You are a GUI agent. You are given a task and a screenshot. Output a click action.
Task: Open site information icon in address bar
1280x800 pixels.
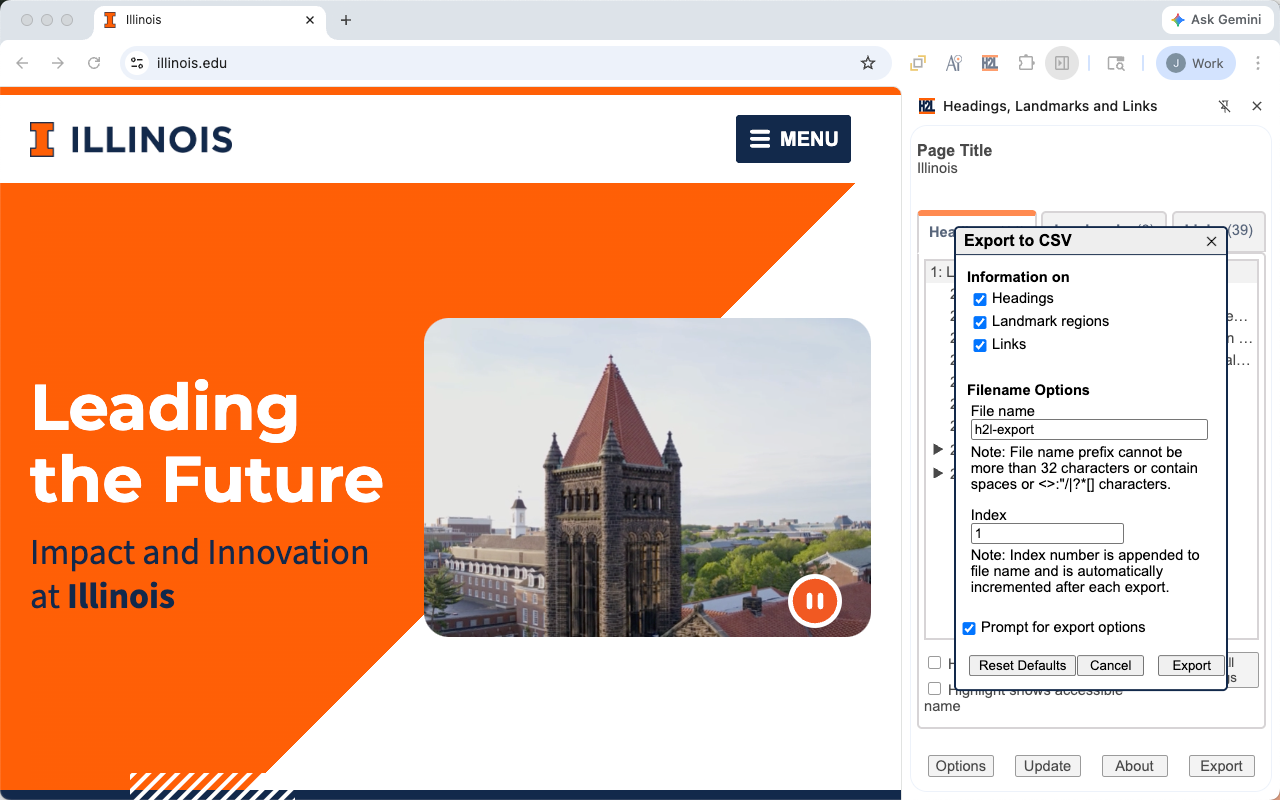tap(138, 63)
